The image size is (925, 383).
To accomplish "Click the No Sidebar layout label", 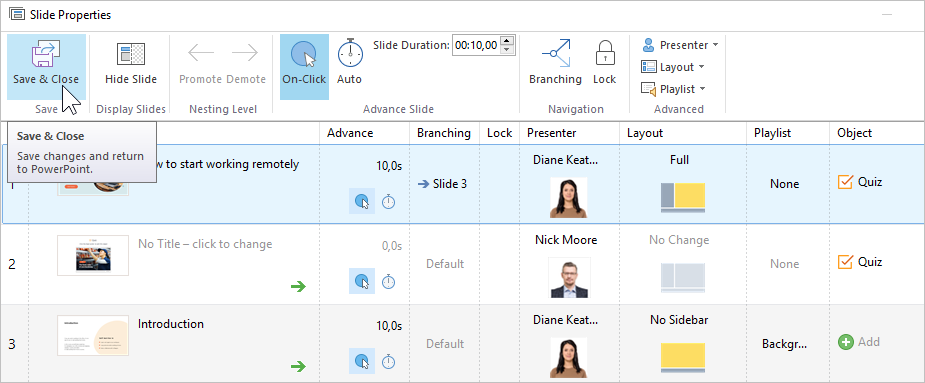I will [679, 320].
